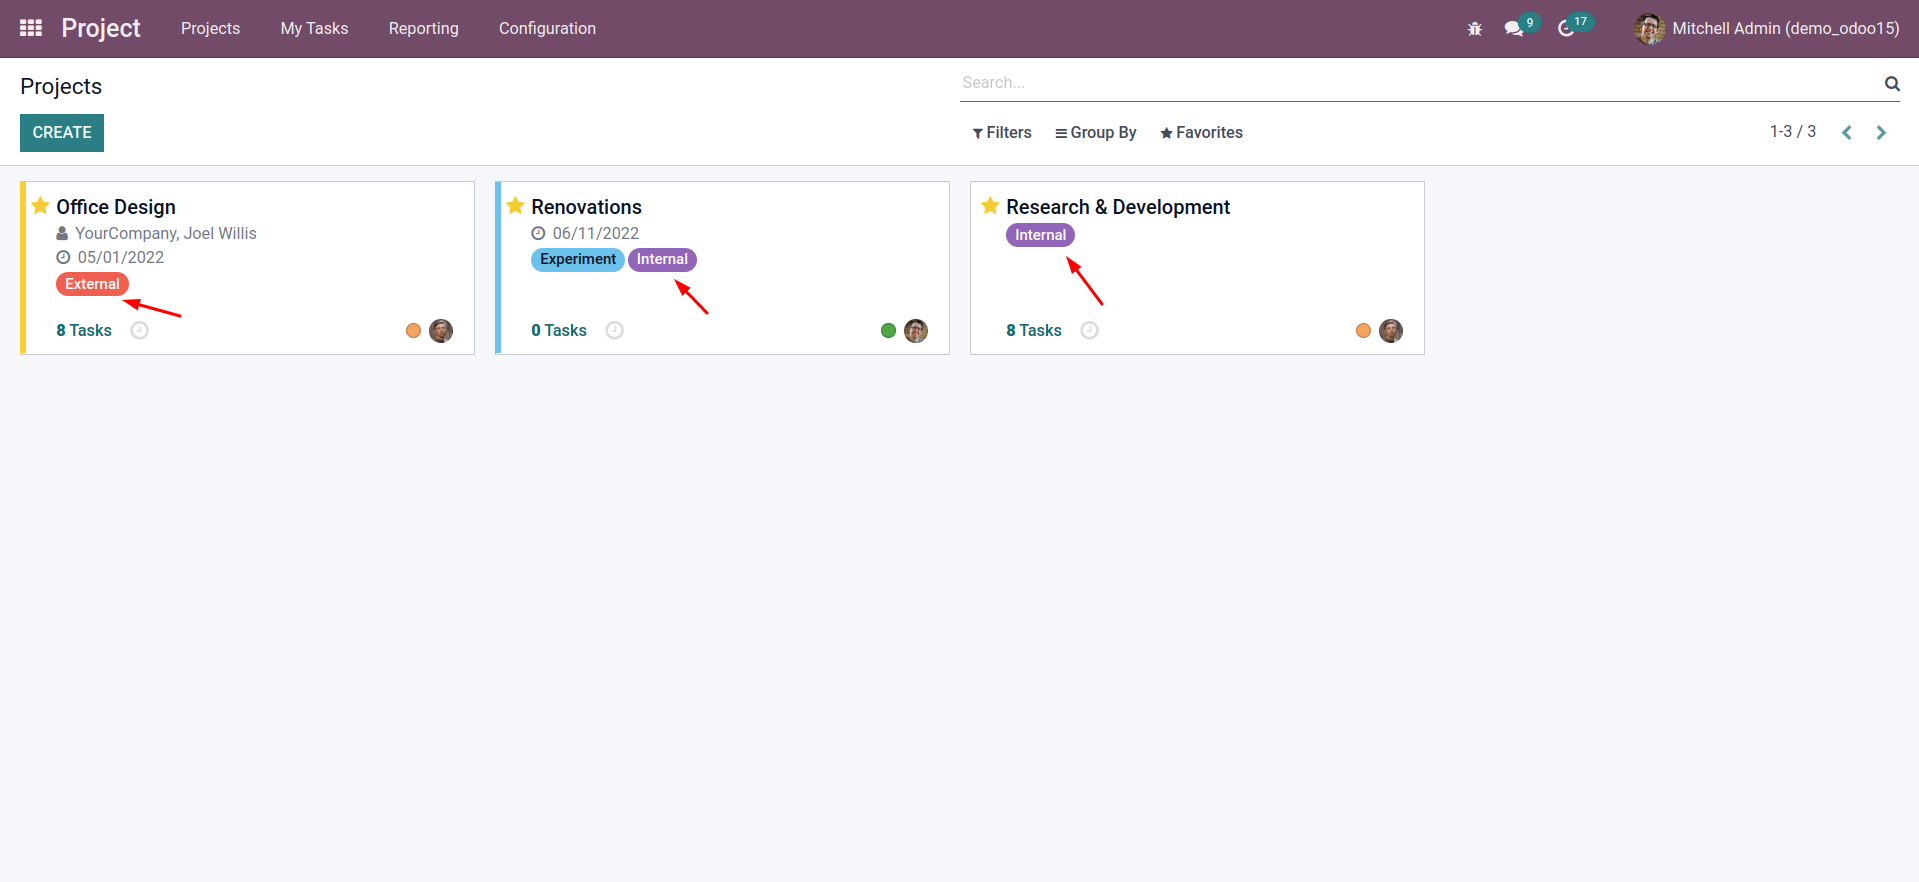Open the My Tasks menu
Screen dimensions: 1919x882
[314, 29]
